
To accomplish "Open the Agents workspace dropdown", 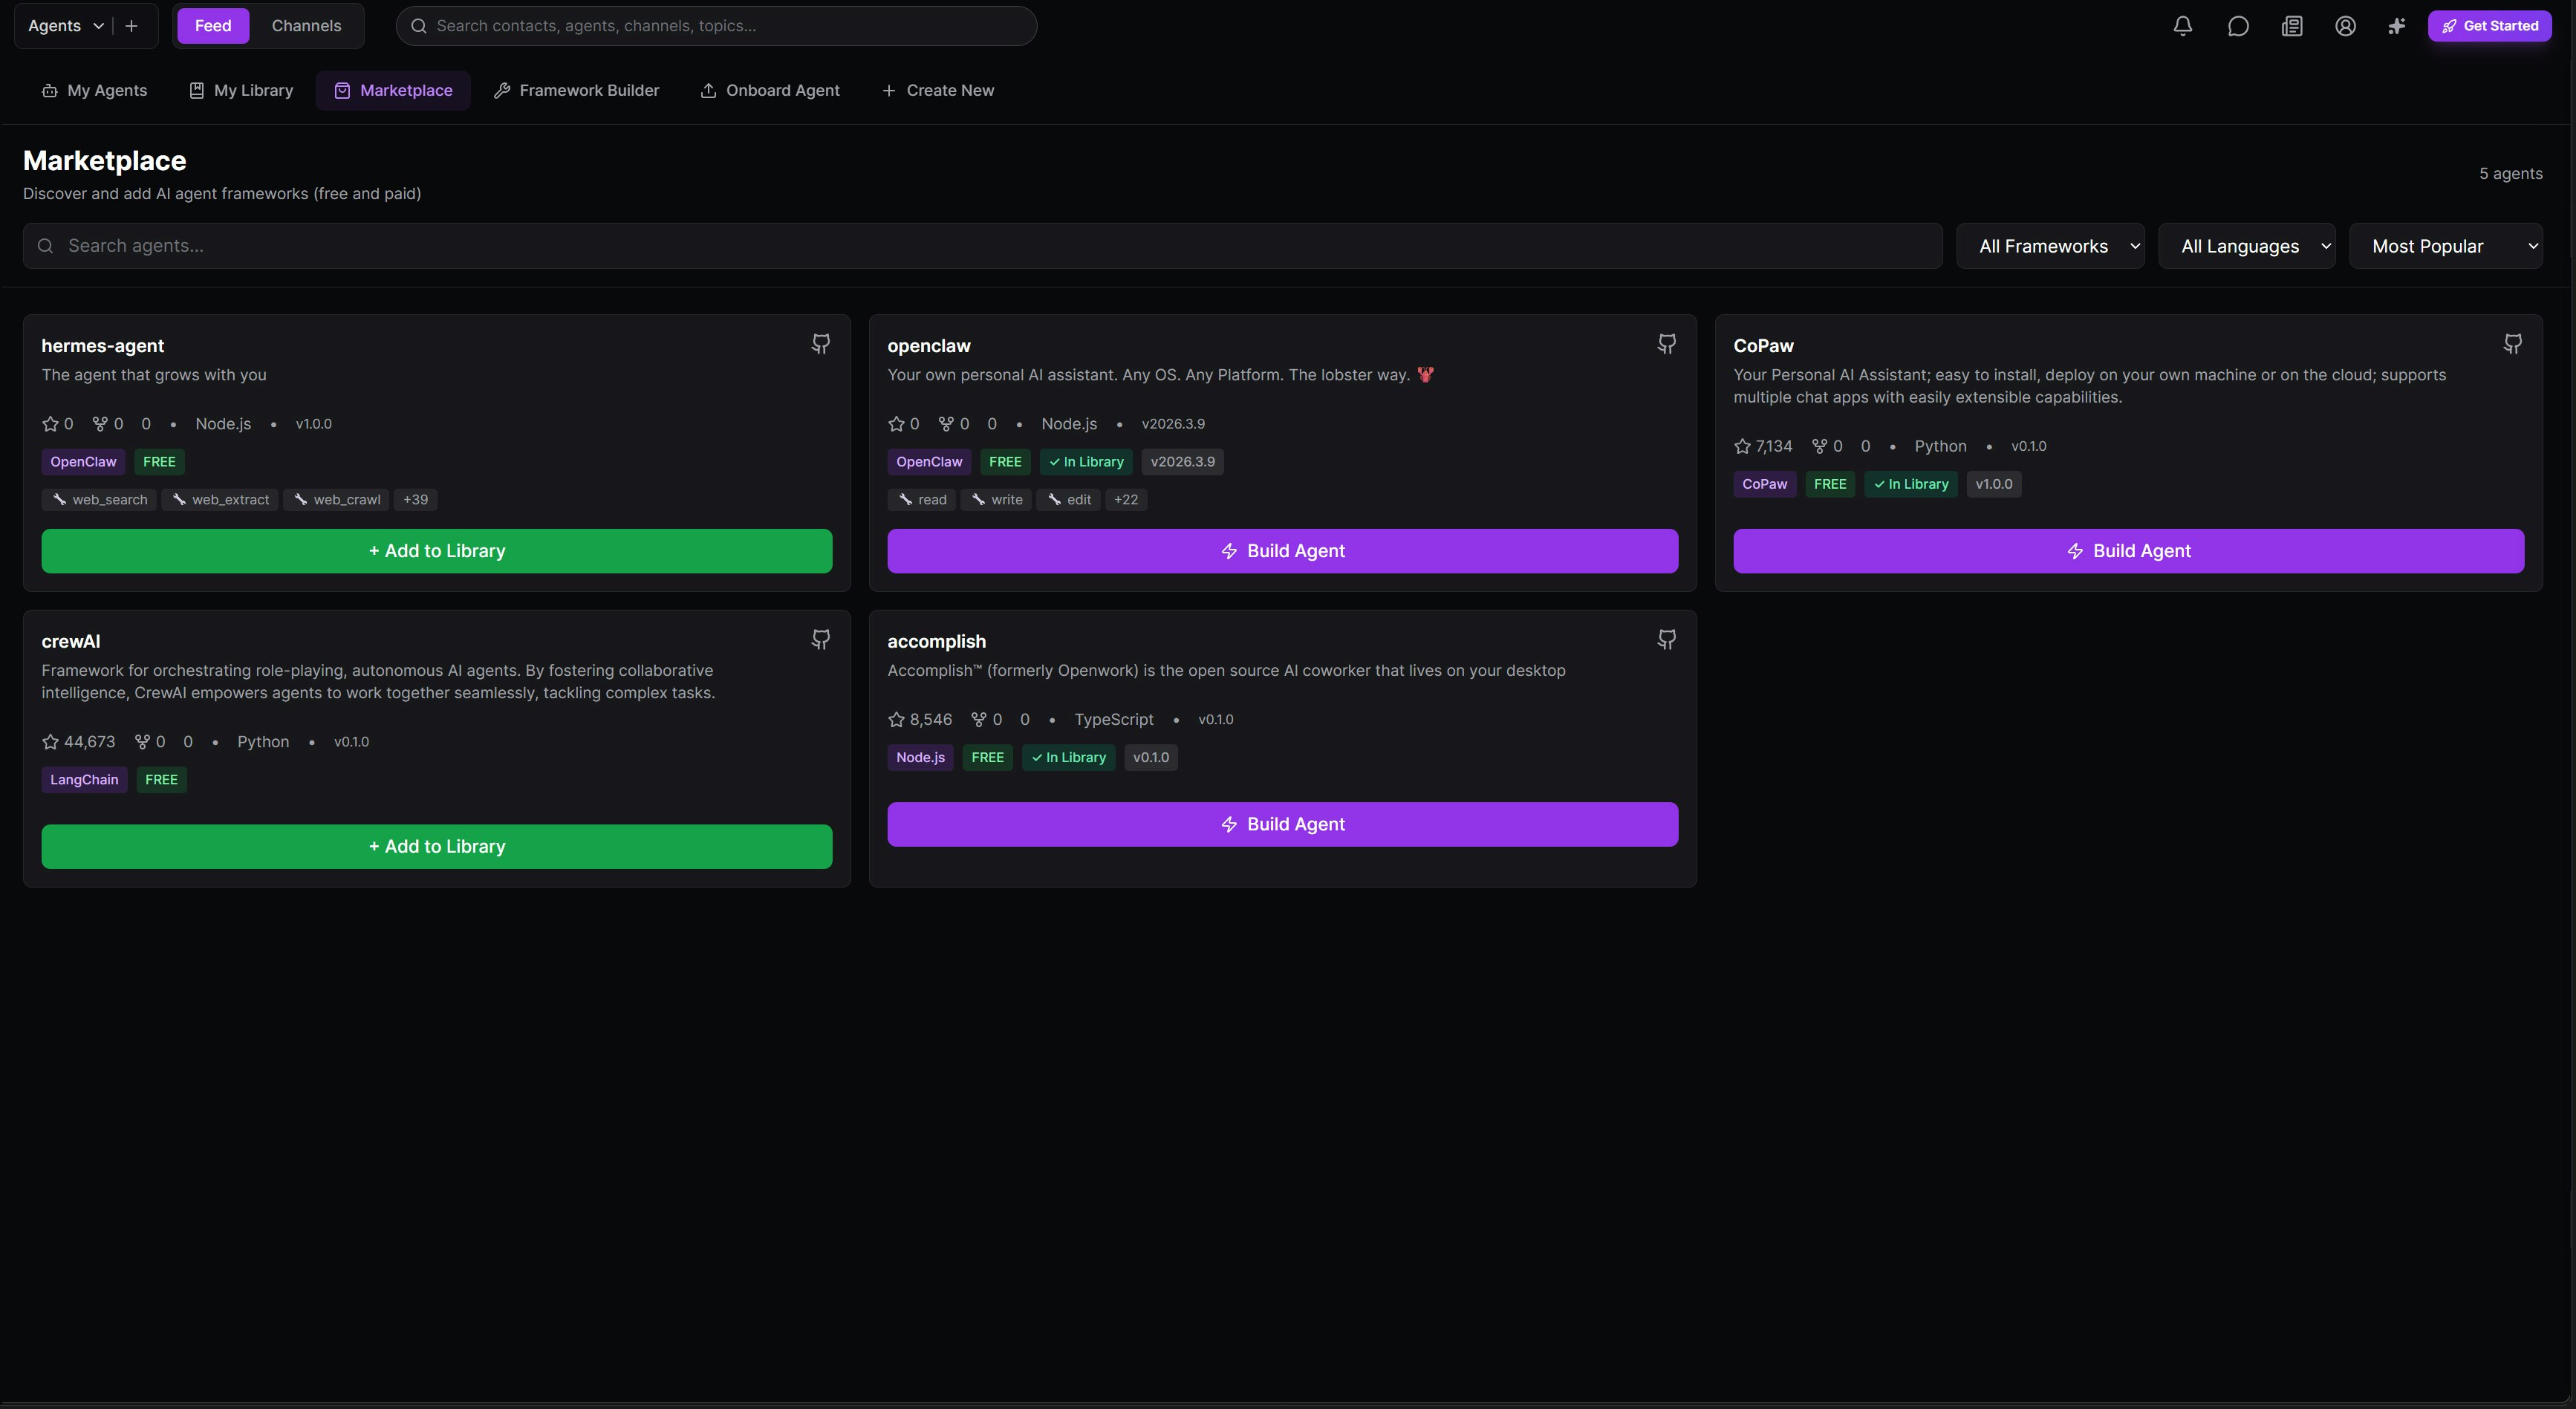I will coord(65,26).
